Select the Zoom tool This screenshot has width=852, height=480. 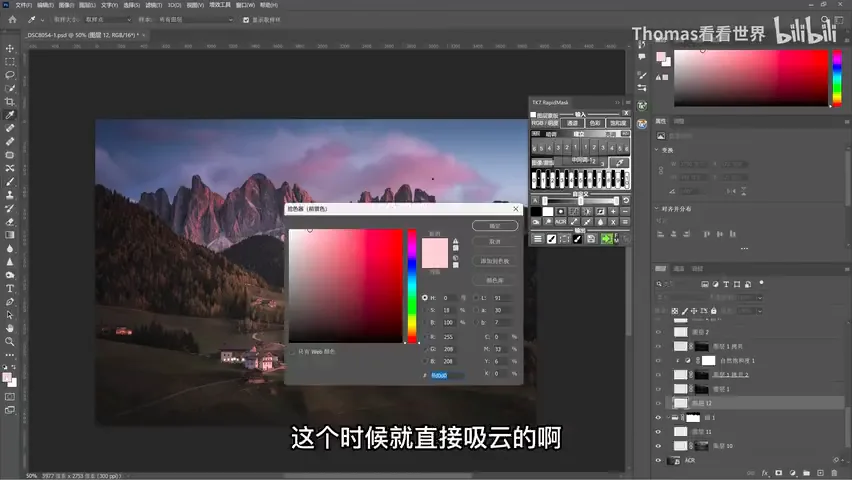[10, 341]
